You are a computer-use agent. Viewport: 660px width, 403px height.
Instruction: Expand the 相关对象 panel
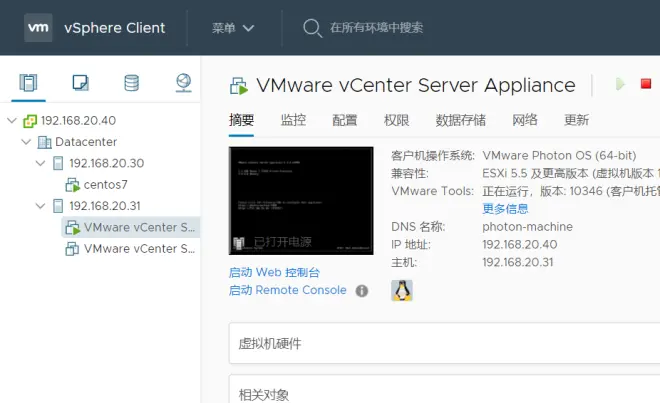444,389
